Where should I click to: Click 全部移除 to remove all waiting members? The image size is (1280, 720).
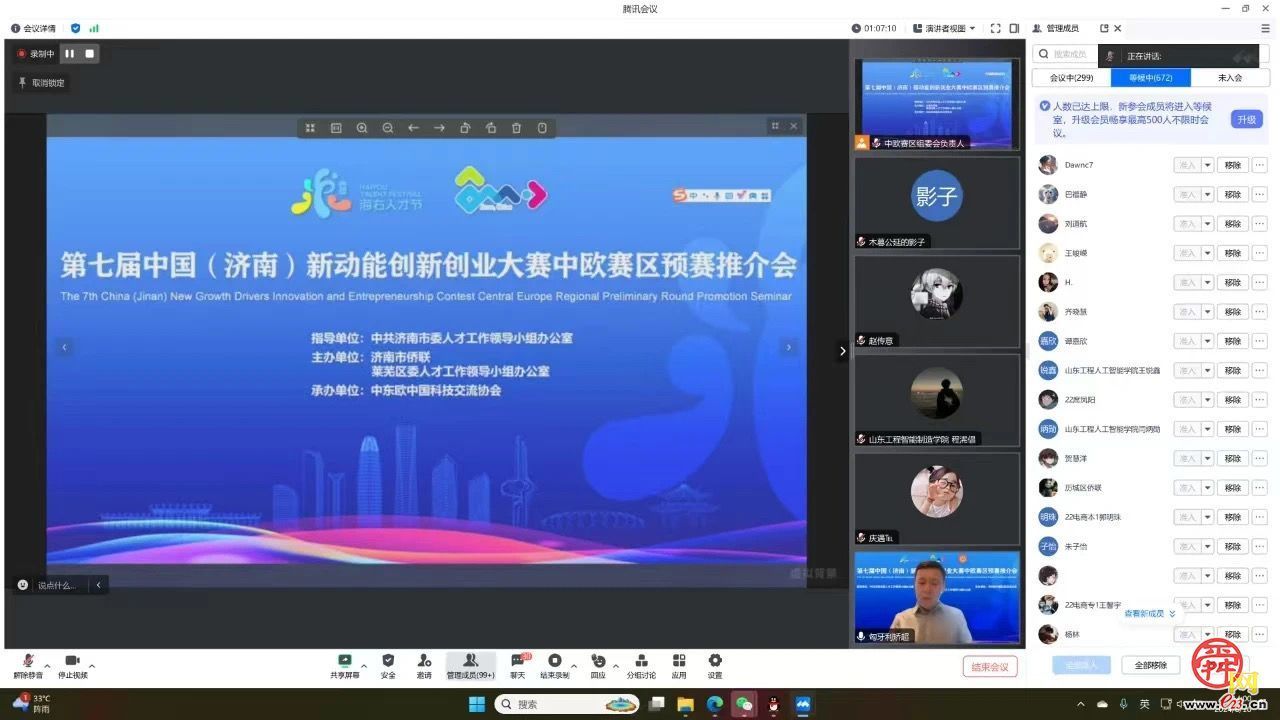(x=1150, y=664)
